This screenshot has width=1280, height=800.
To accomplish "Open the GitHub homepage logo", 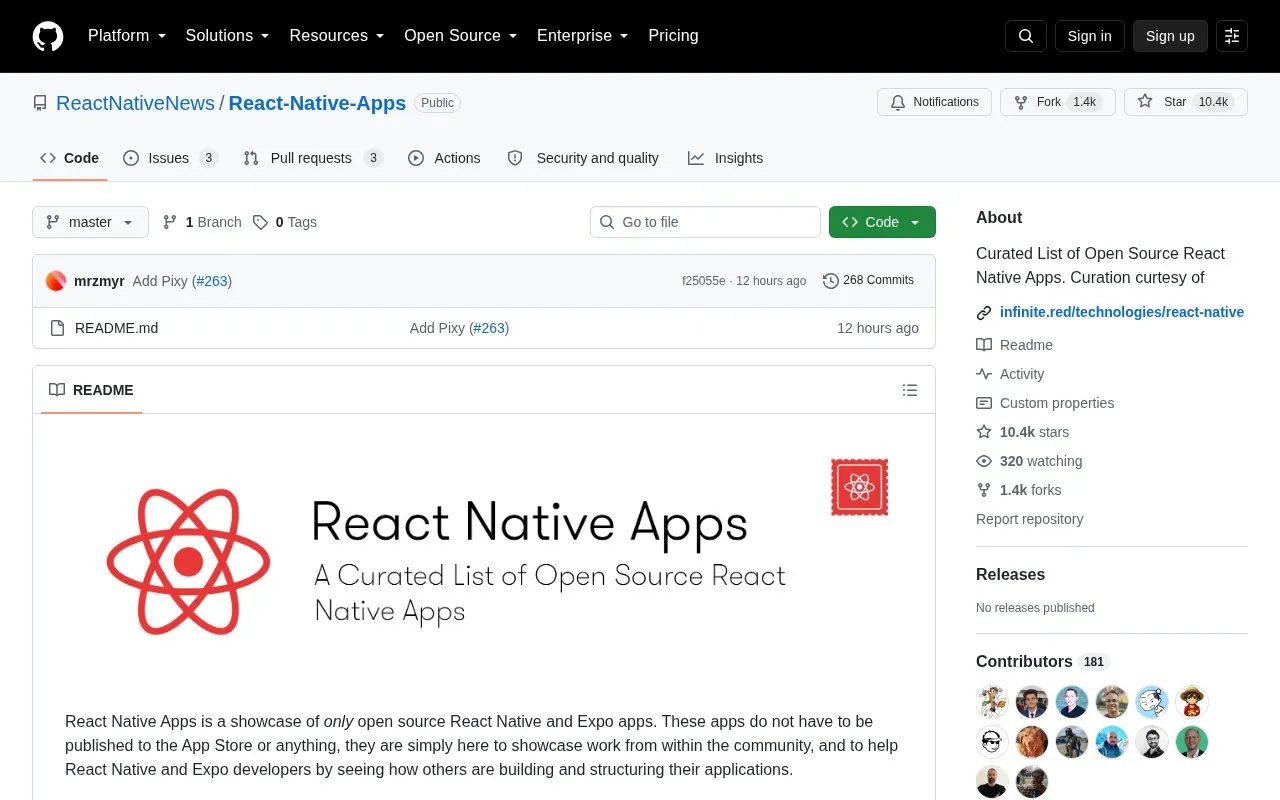I will click(48, 36).
